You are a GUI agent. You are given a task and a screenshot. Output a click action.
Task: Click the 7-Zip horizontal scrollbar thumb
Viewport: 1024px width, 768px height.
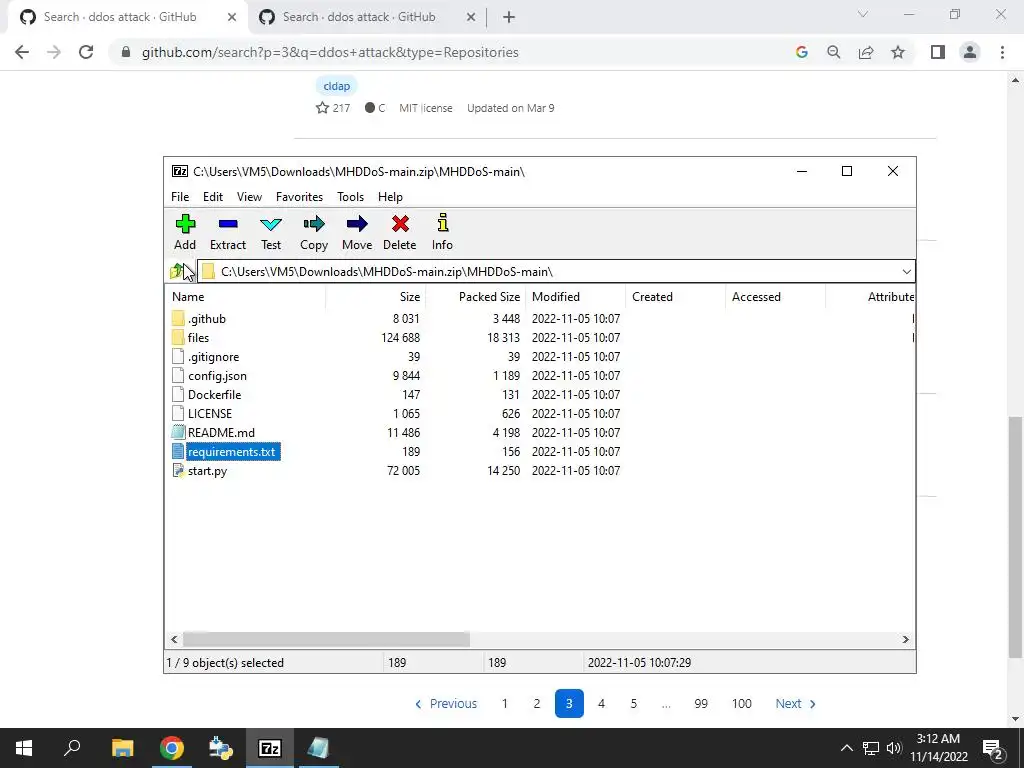(x=326, y=639)
